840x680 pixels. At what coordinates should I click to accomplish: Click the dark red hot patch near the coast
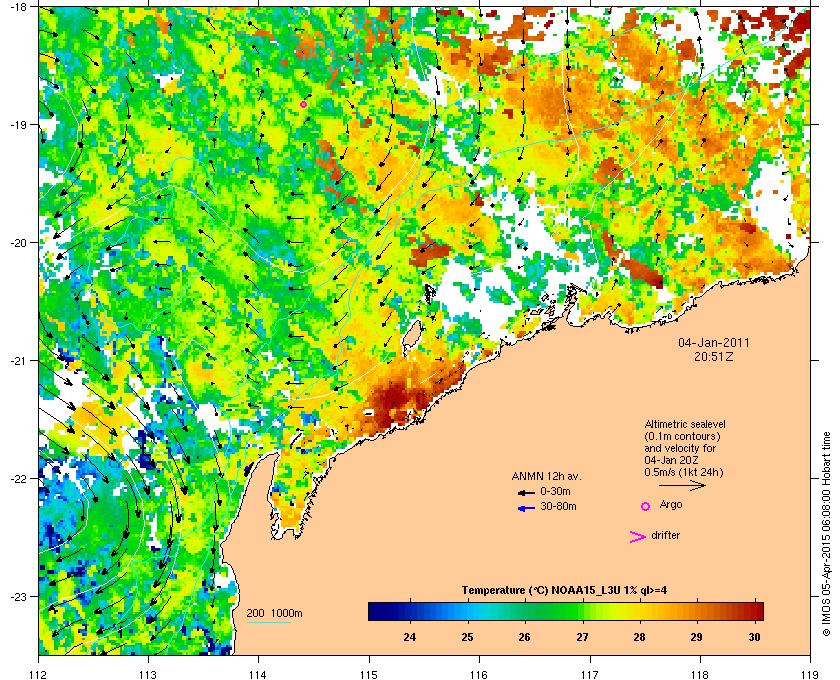pyautogui.click(x=394, y=399)
